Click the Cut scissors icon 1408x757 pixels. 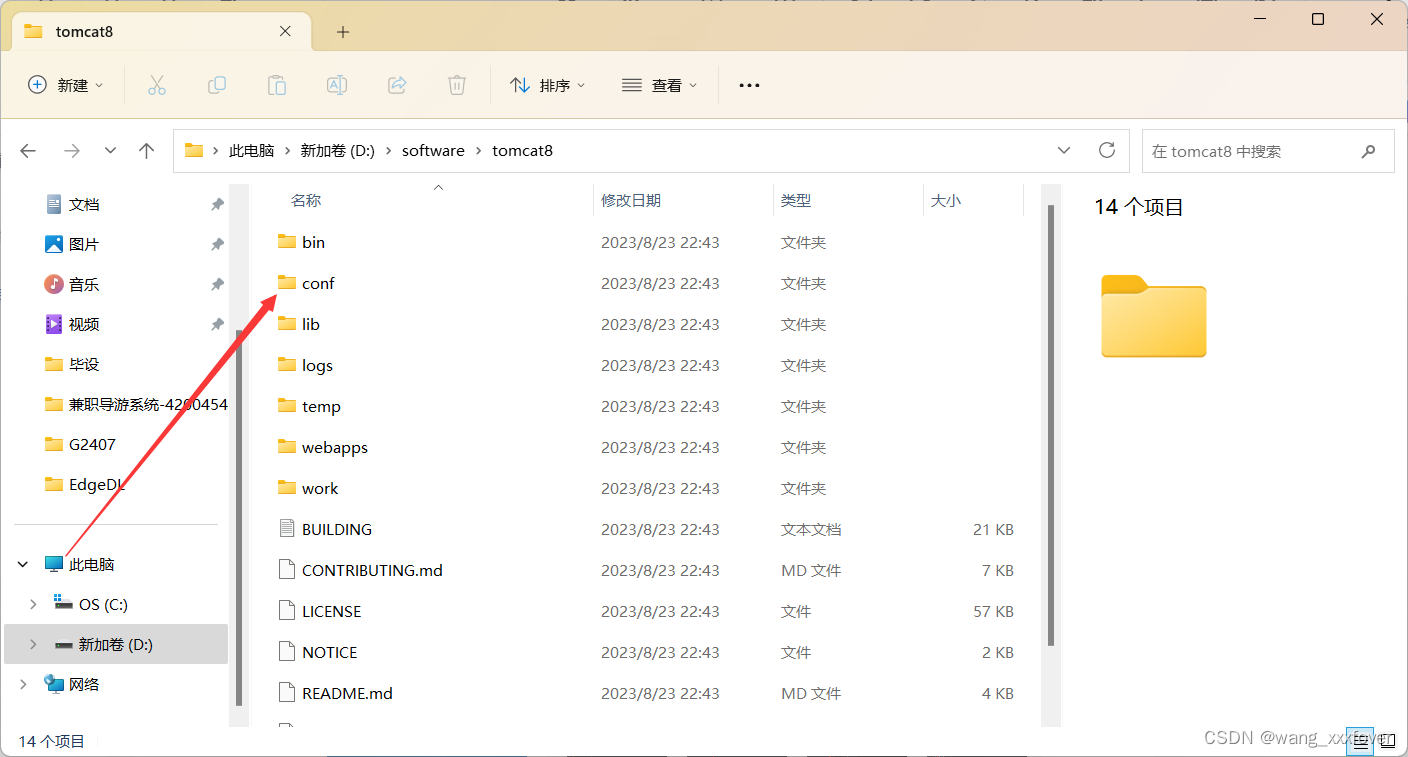pos(157,85)
